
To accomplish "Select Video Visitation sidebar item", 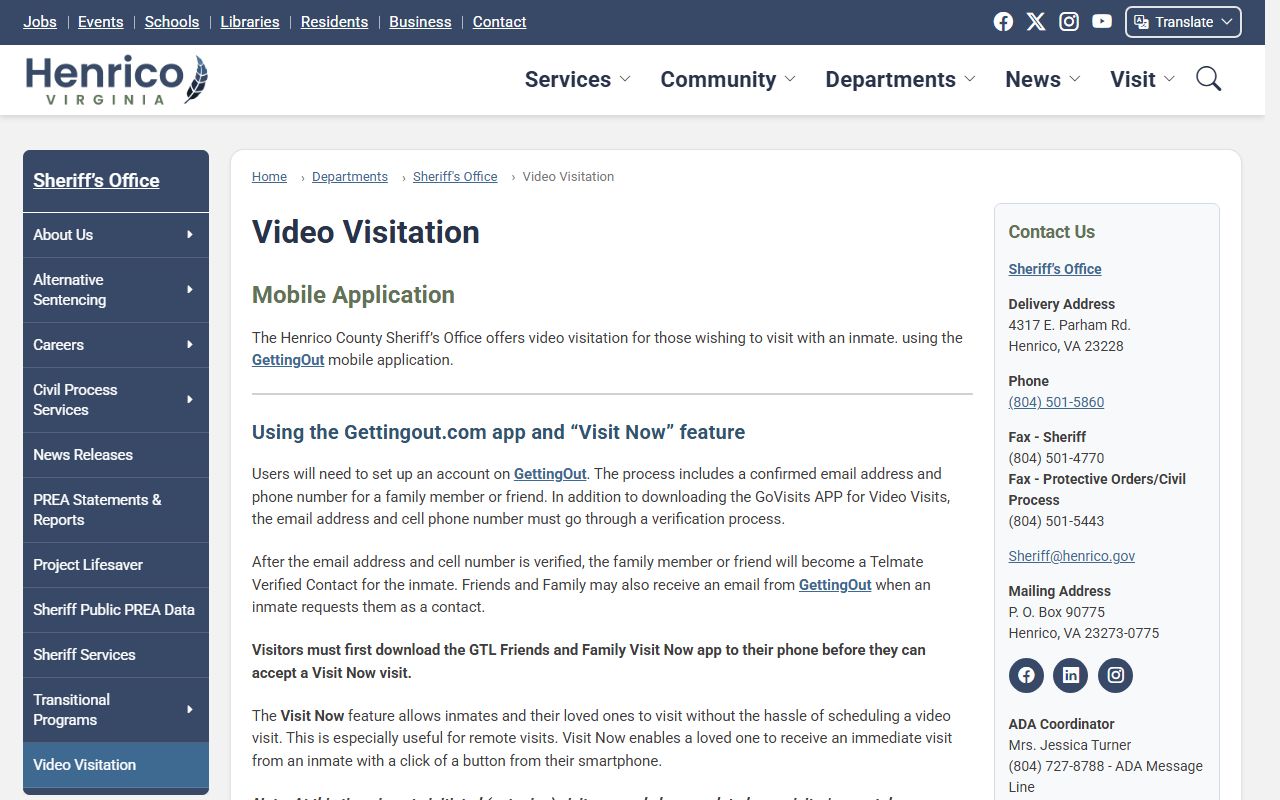I will click(116, 765).
